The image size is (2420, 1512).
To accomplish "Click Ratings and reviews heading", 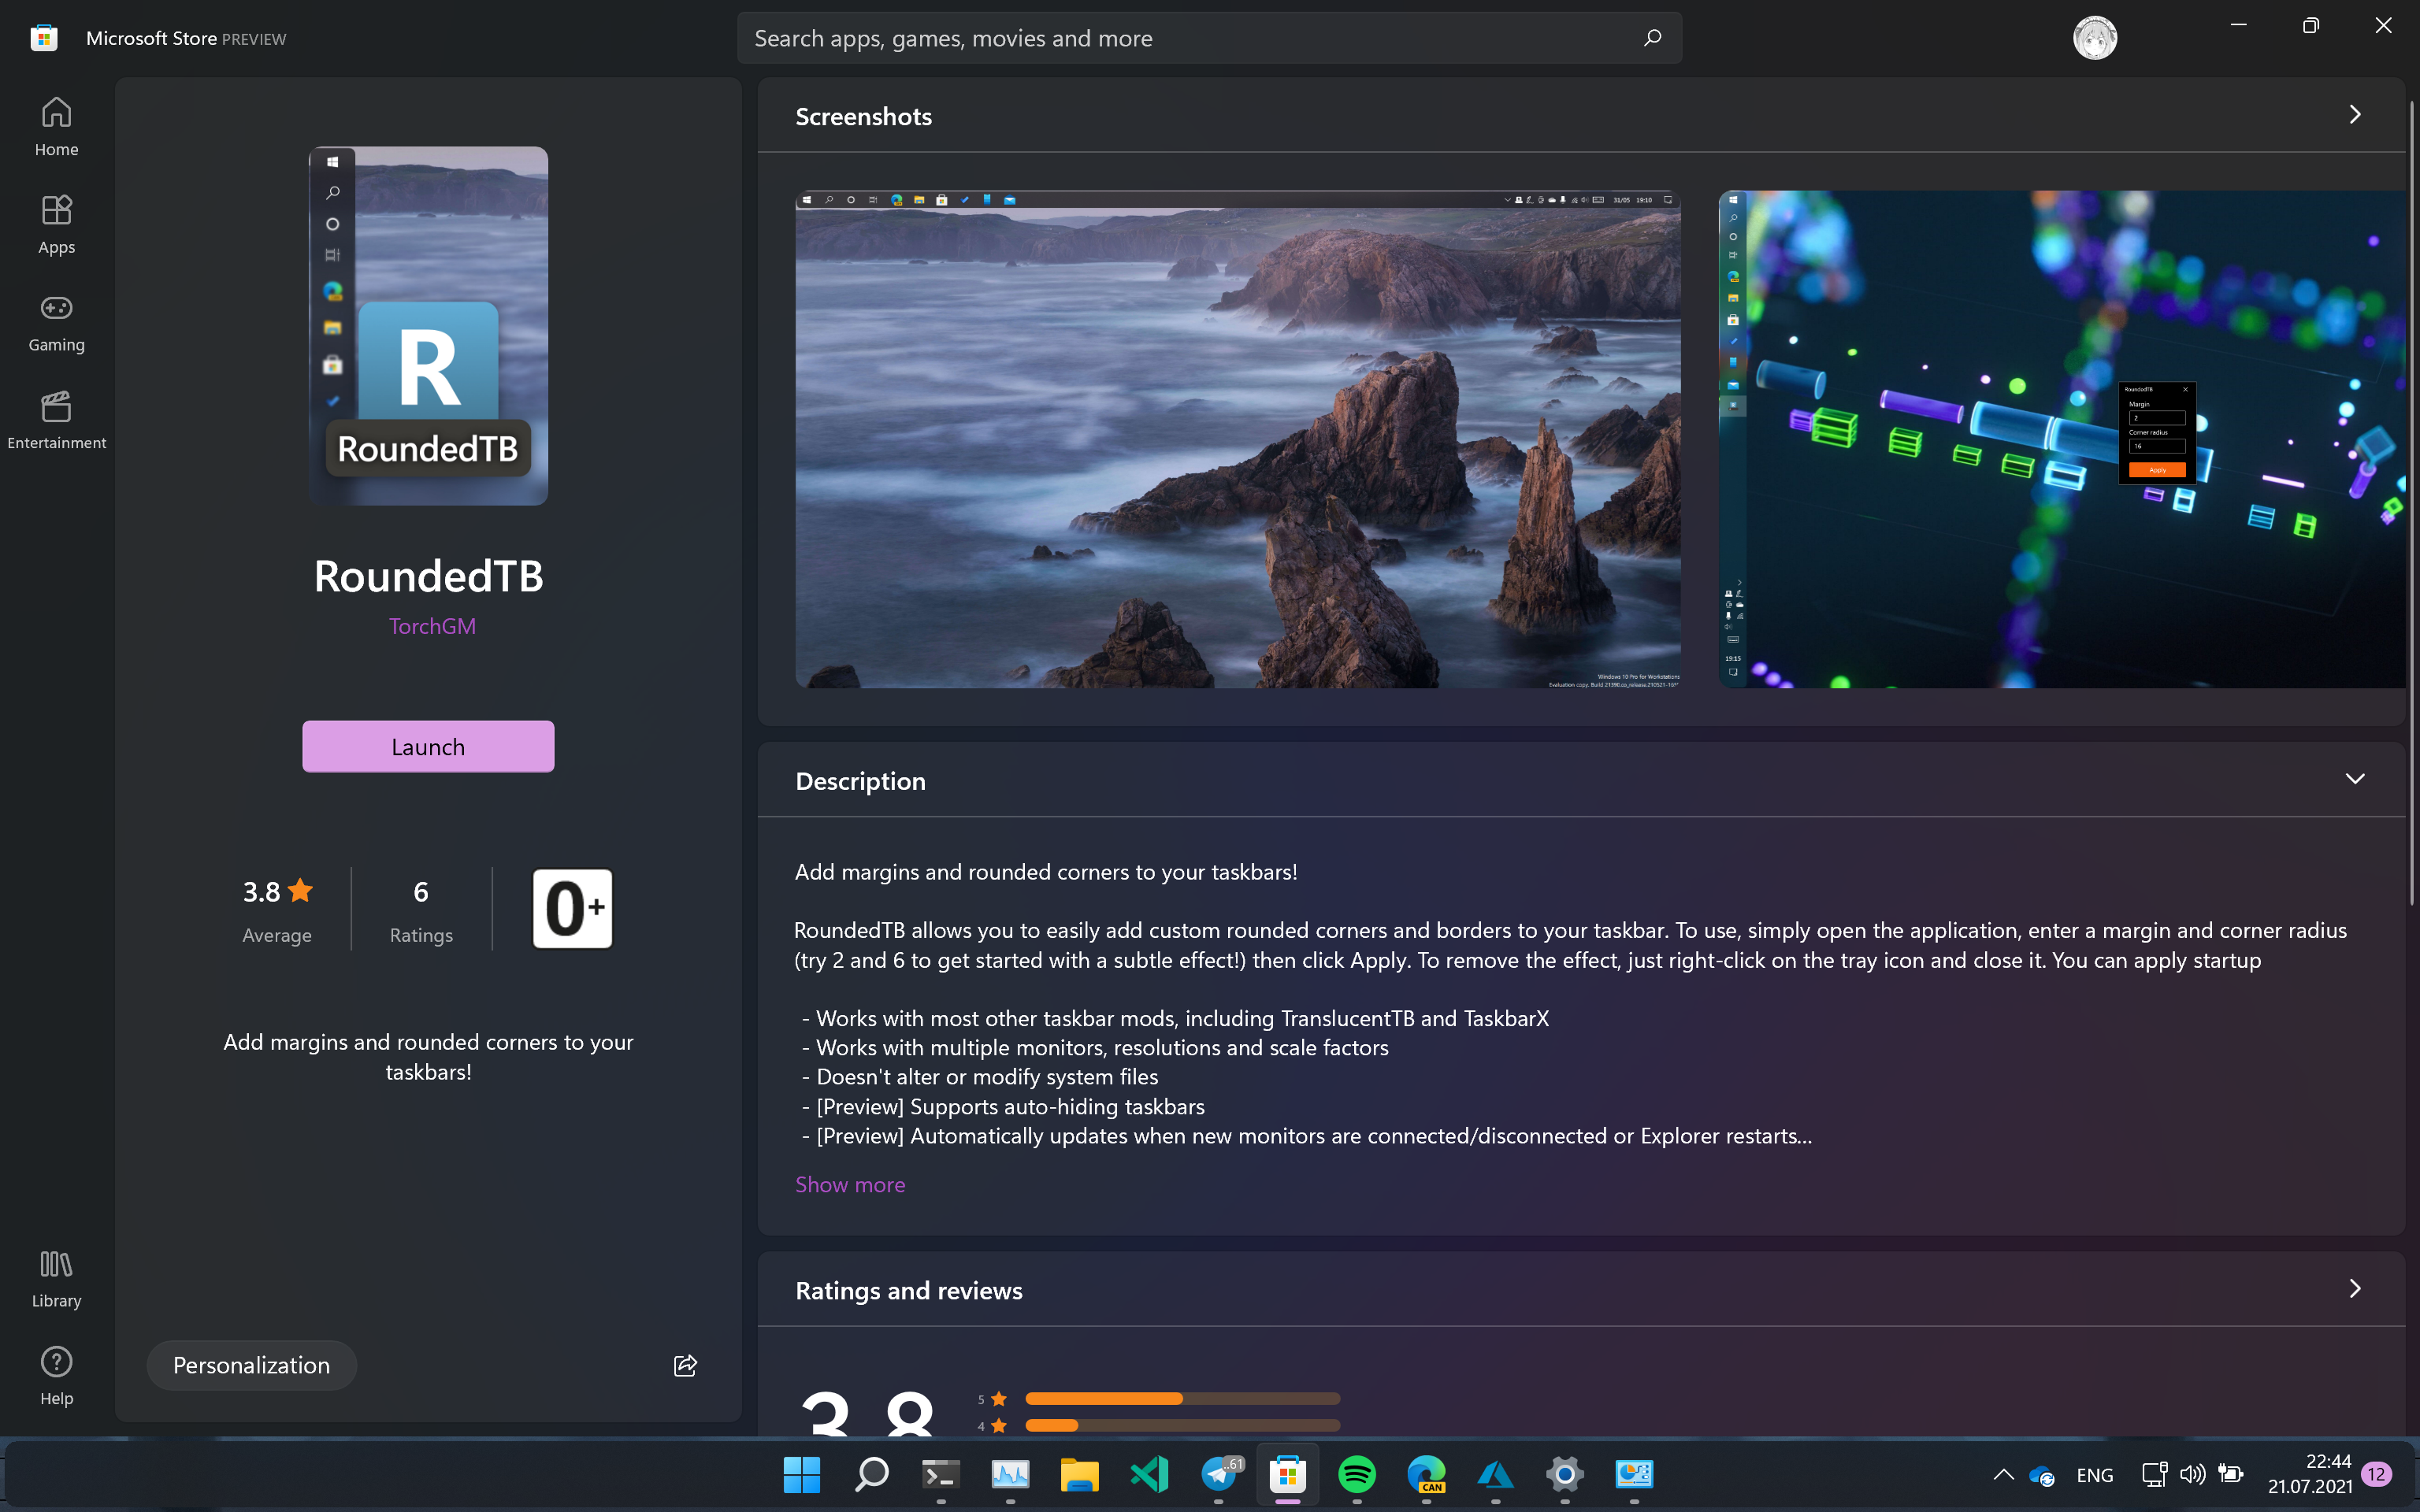I will 909,1290.
